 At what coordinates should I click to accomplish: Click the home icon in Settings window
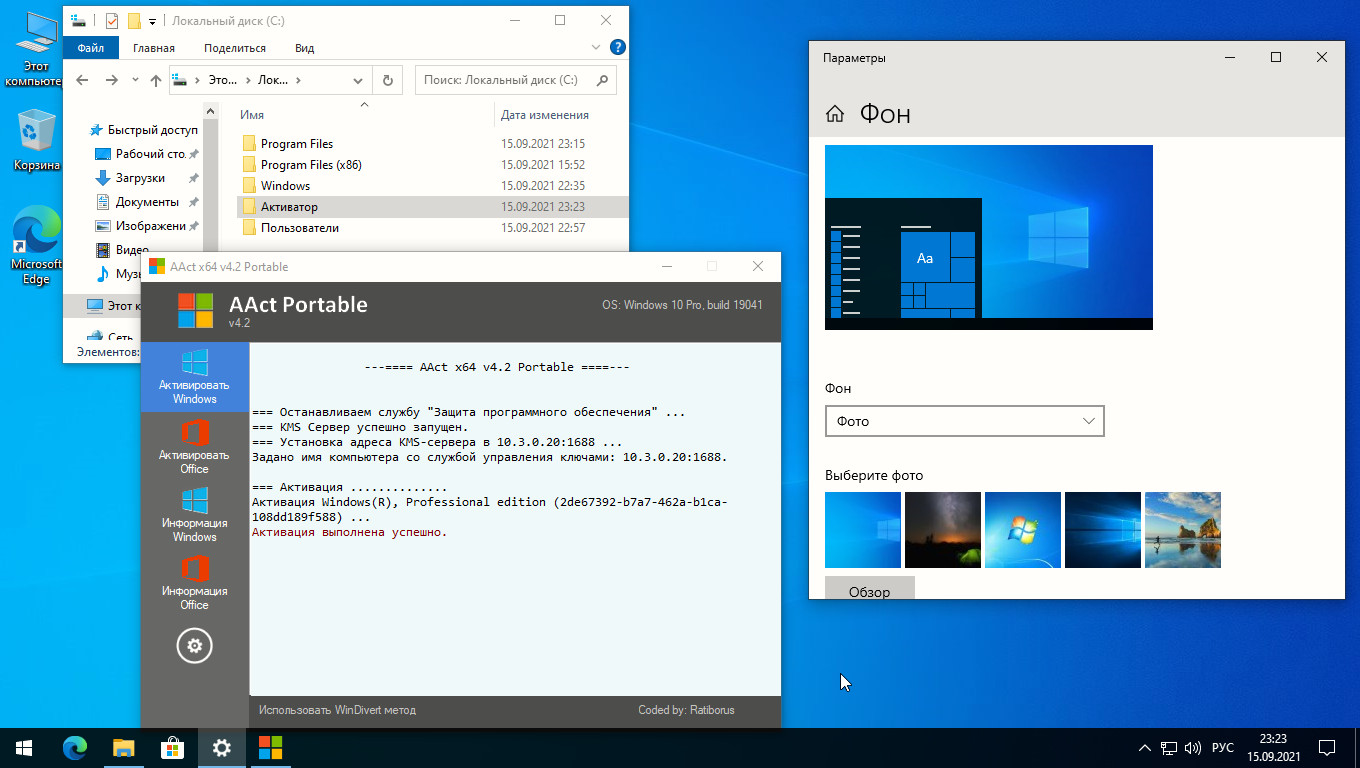[x=835, y=114]
